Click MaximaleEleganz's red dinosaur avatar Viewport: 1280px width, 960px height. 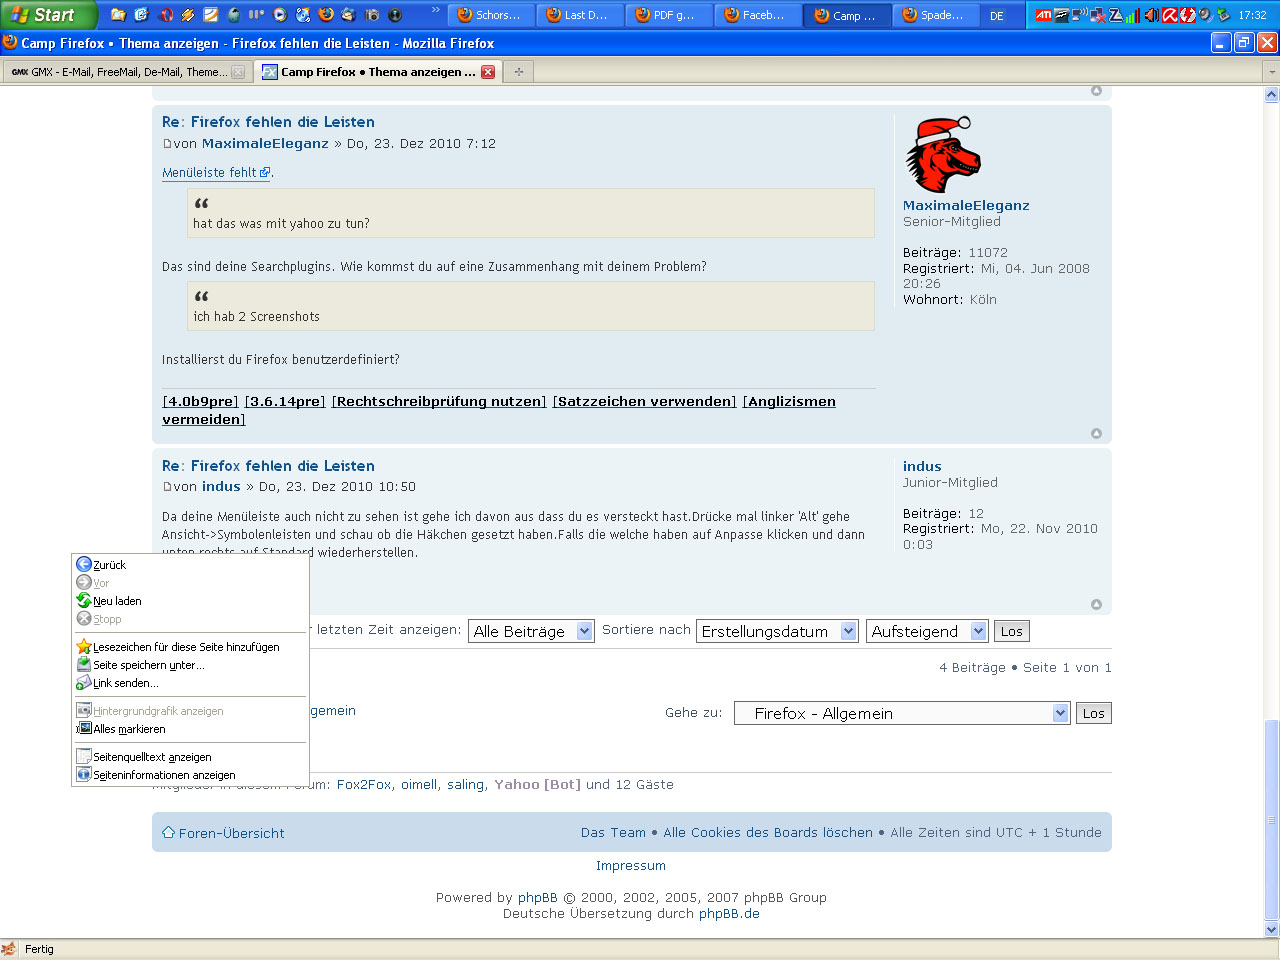(x=942, y=154)
